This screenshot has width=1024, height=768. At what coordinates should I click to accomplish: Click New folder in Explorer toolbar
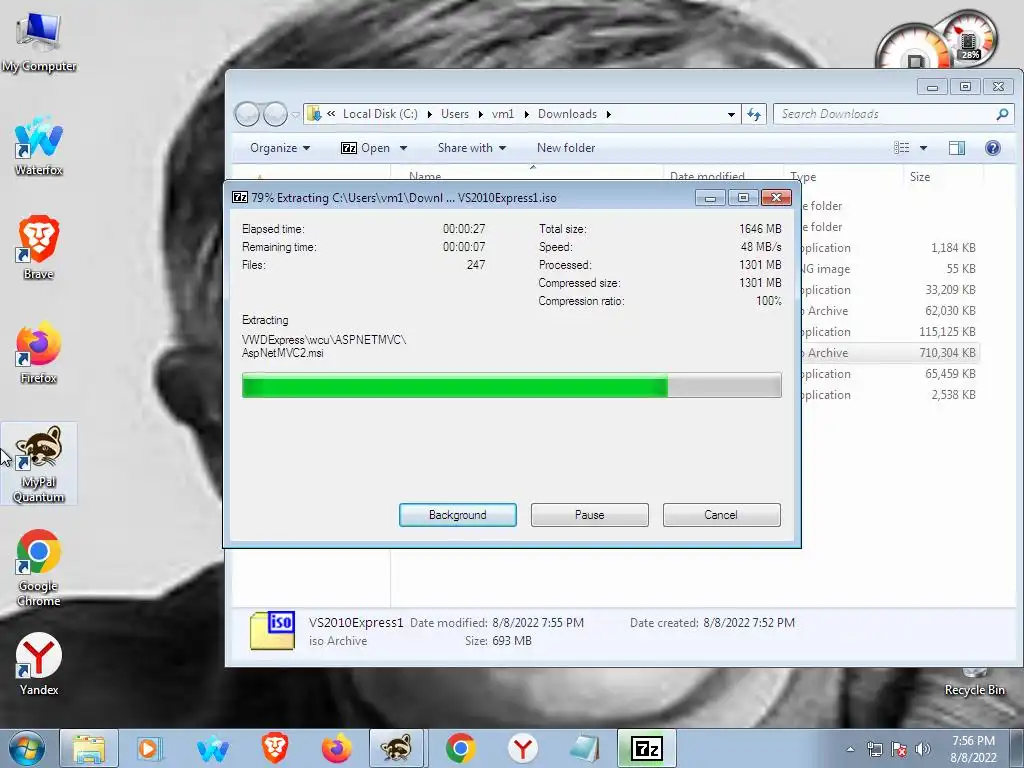pos(566,148)
